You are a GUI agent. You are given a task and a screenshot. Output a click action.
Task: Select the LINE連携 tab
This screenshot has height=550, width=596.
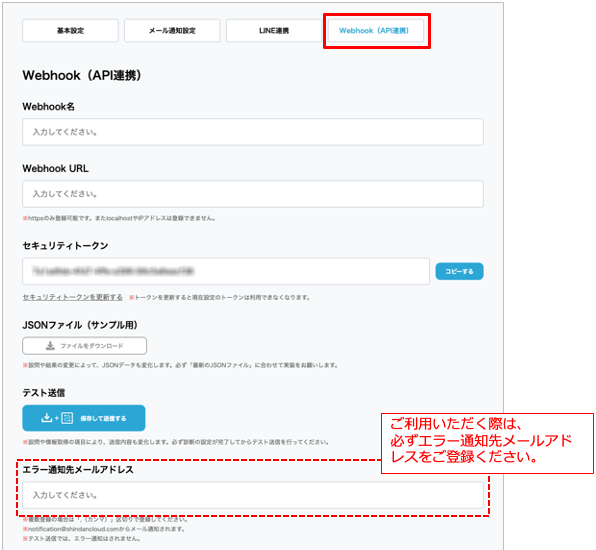tap(274, 31)
